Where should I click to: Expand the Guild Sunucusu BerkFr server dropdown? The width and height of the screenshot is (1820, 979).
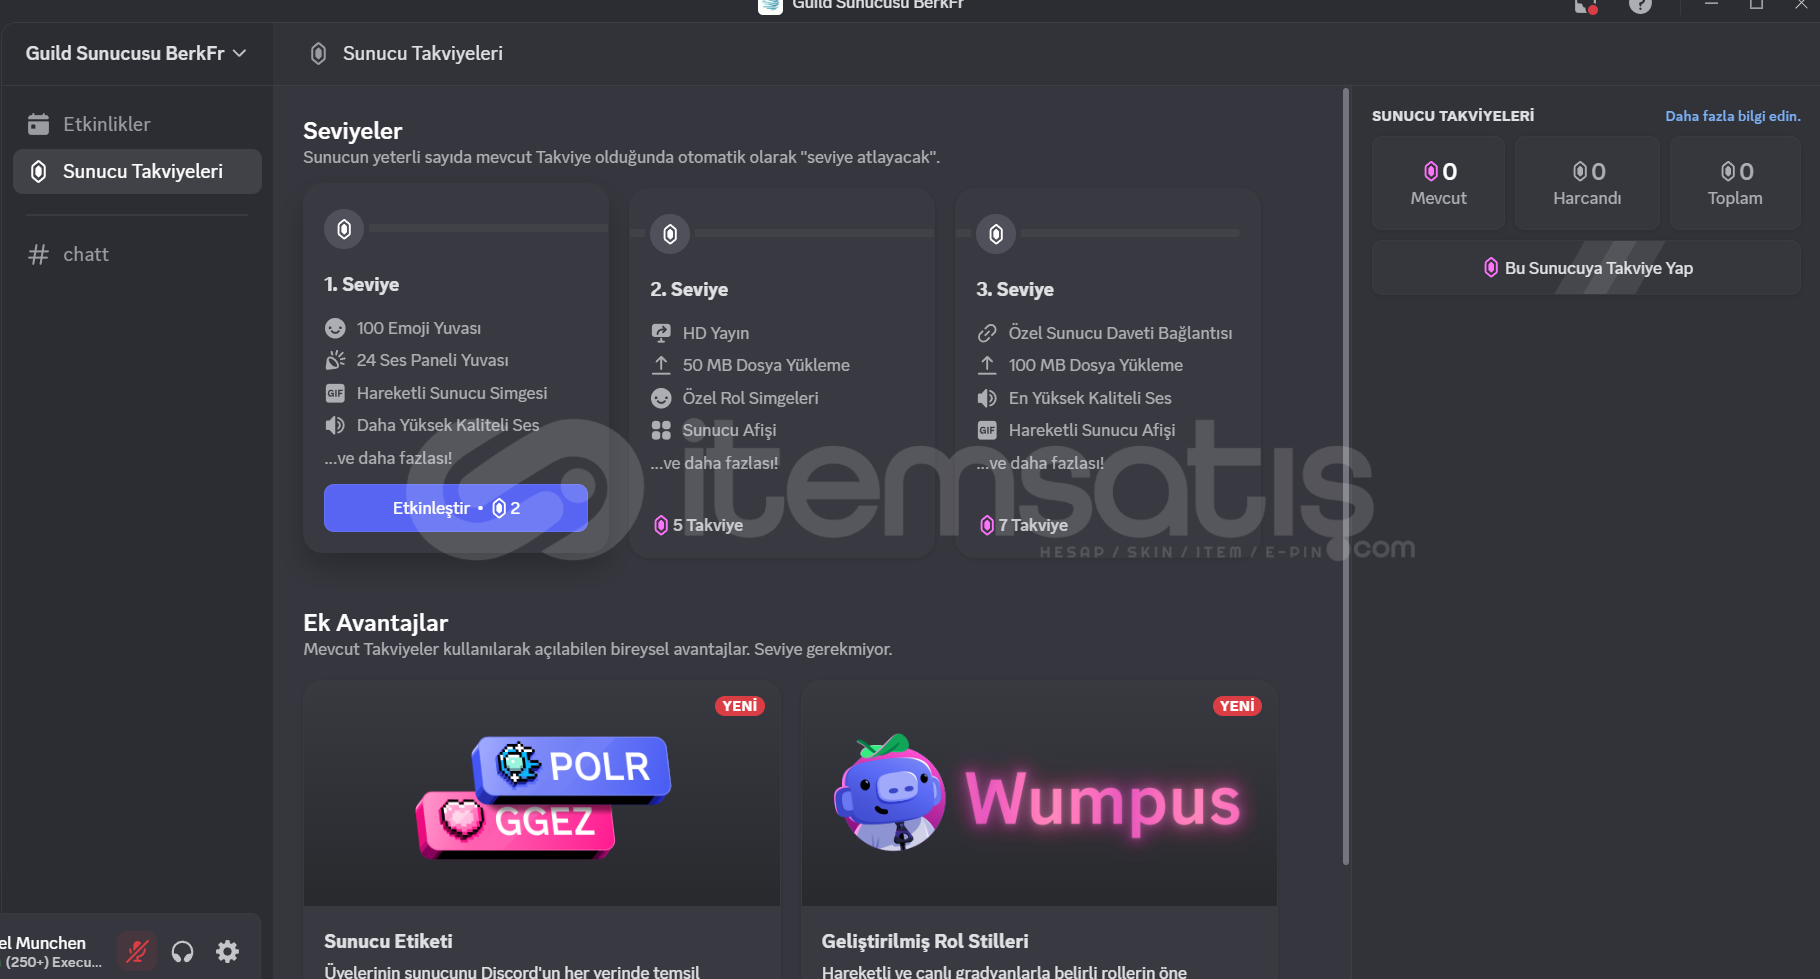click(136, 53)
